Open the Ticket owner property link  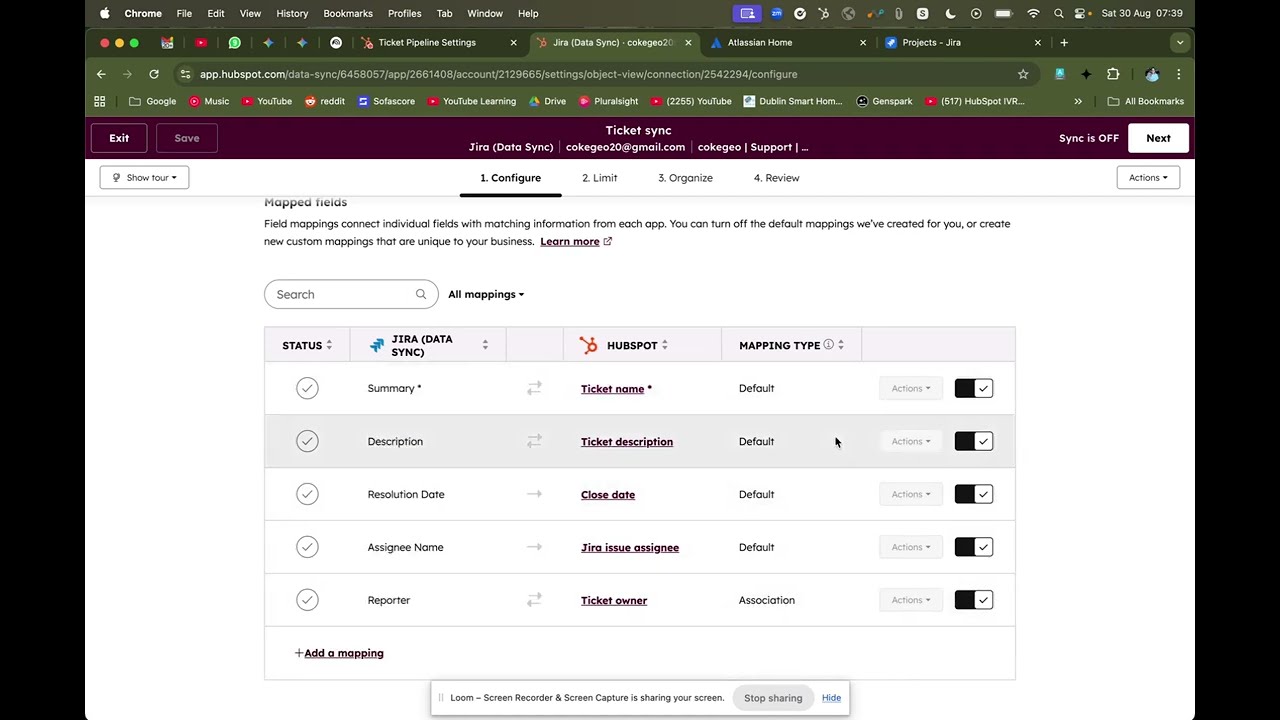click(x=614, y=601)
